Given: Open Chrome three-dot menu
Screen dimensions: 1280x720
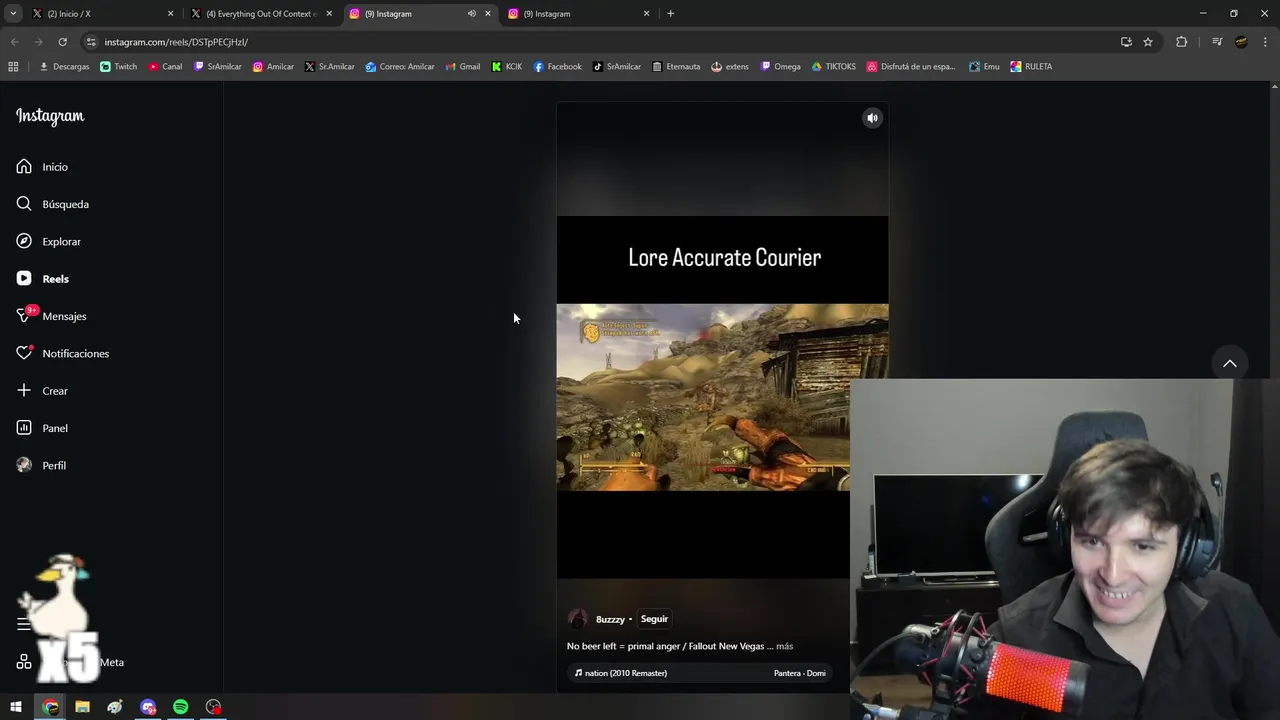Looking at the screenshot, I should pos(1266,42).
